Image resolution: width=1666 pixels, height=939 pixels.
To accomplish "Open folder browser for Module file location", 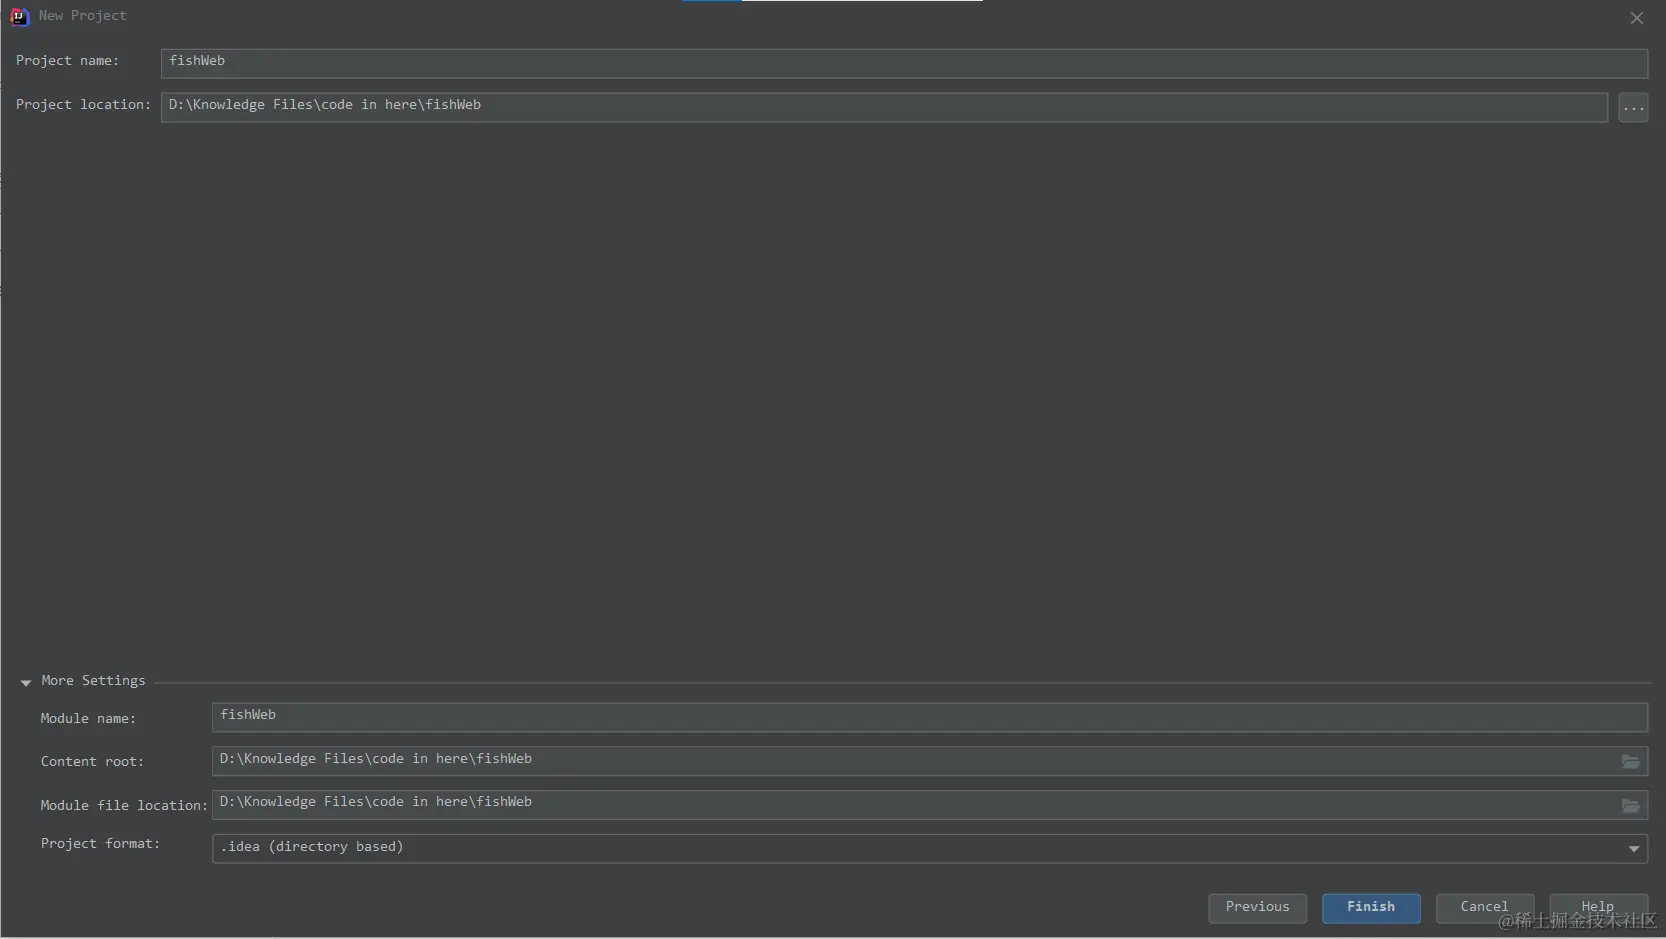I will click(1630, 805).
